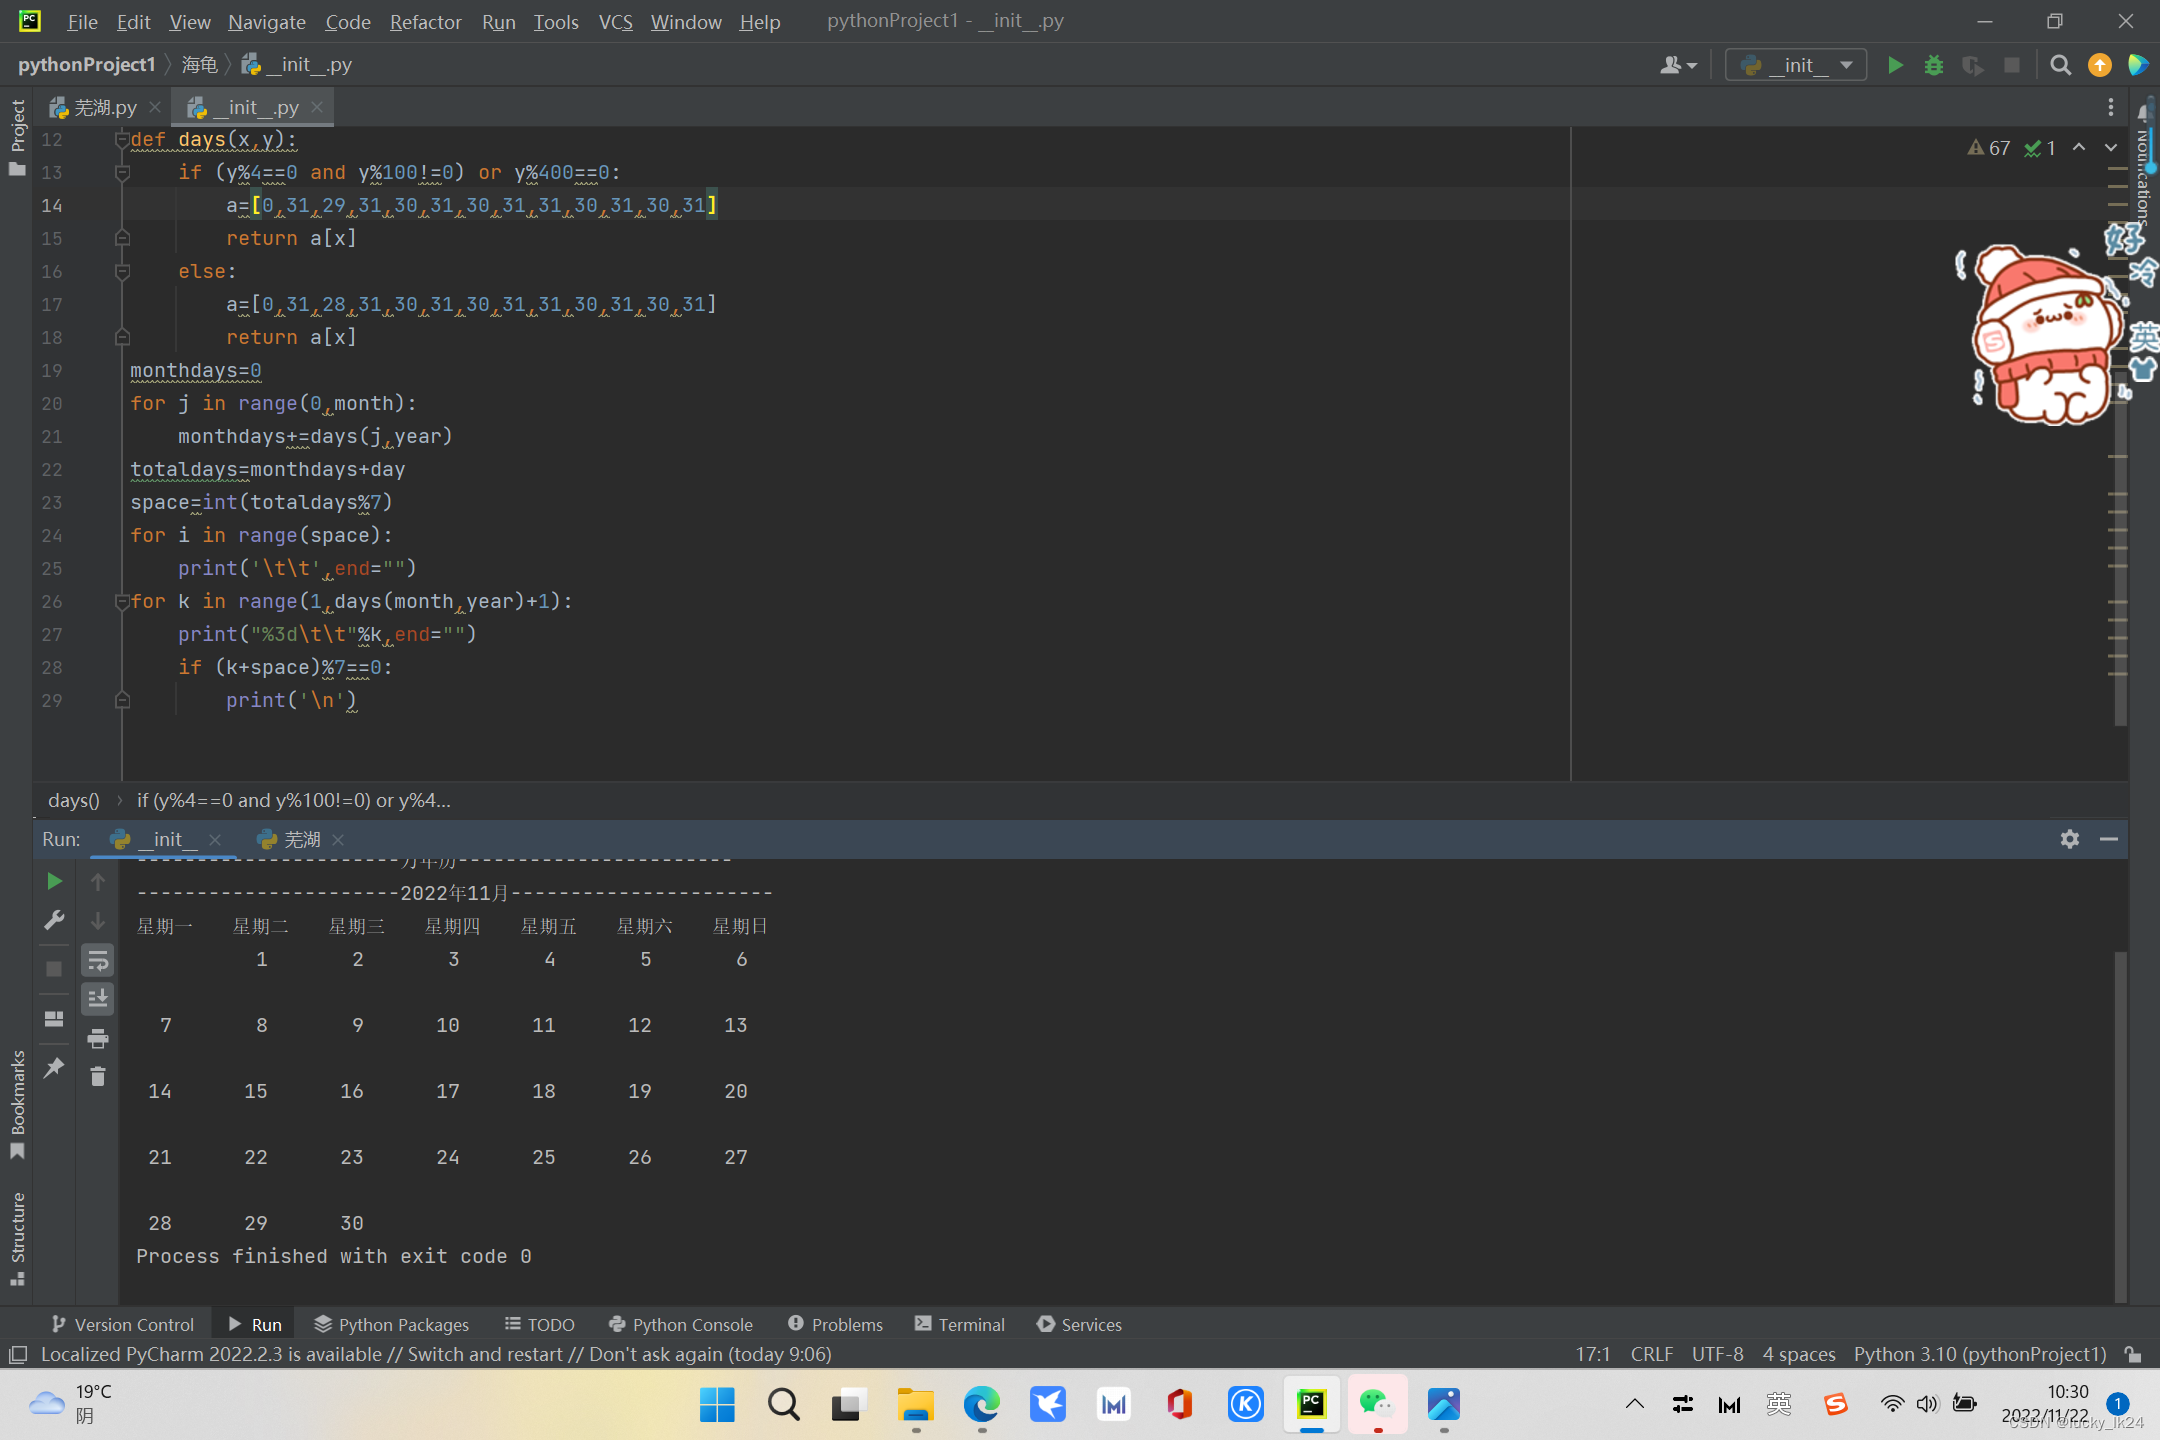Open the Python Packages tool window
The width and height of the screenshot is (2160, 1440).
click(x=391, y=1324)
